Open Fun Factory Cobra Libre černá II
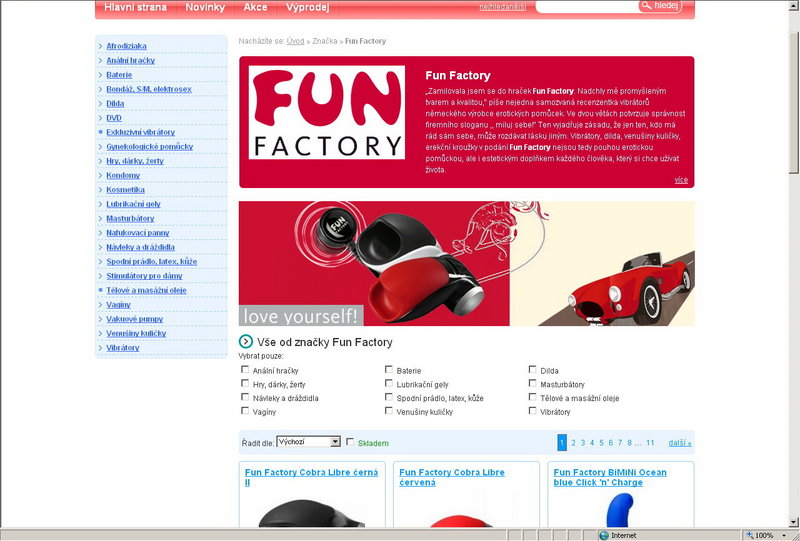This screenshot has width=800, height=541. (311, 477)
